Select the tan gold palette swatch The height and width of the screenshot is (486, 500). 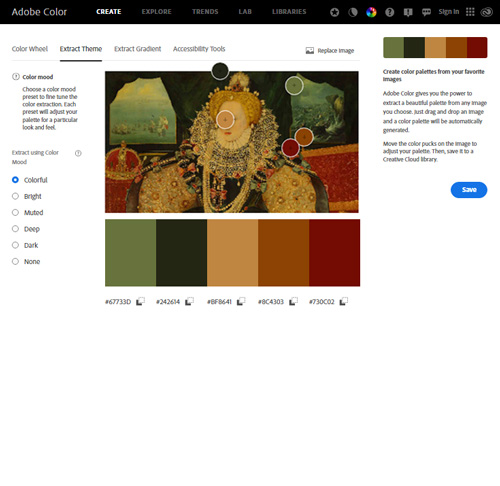232,253
